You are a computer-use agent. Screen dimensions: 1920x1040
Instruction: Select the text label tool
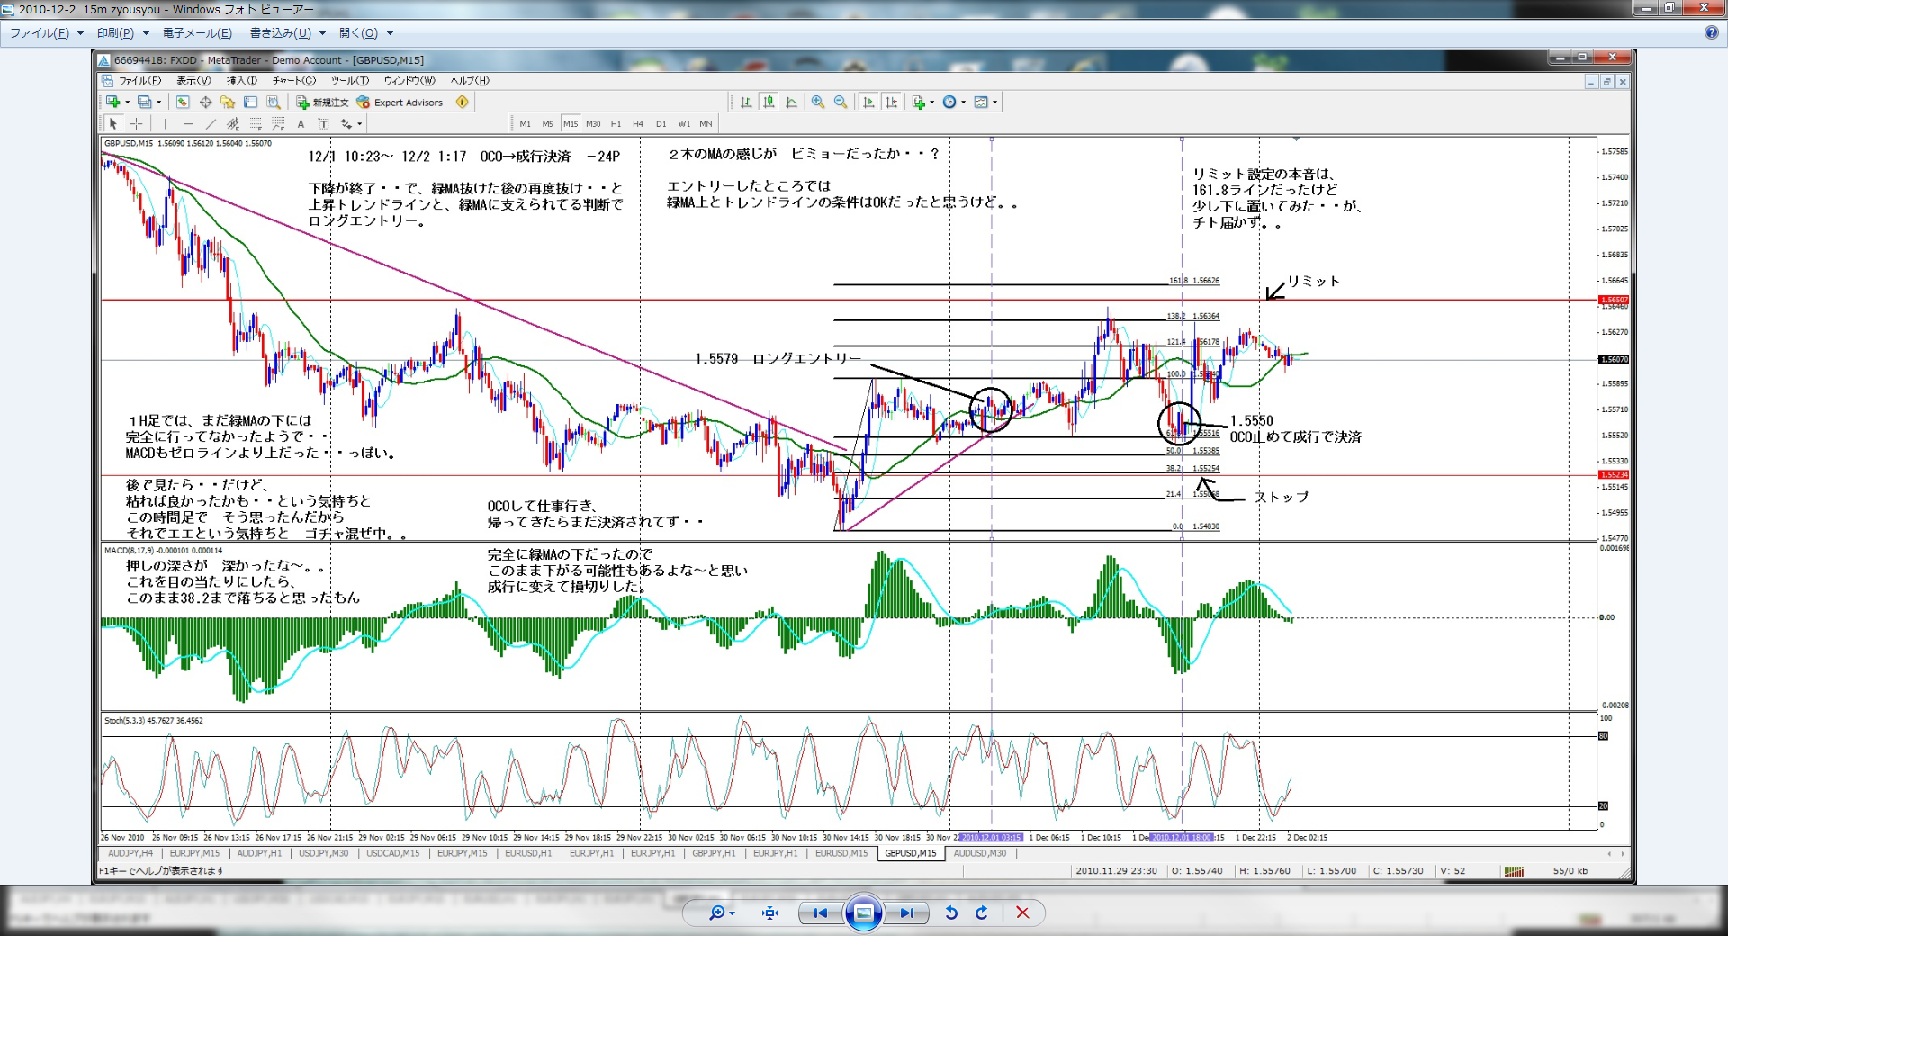pos(323,124)
